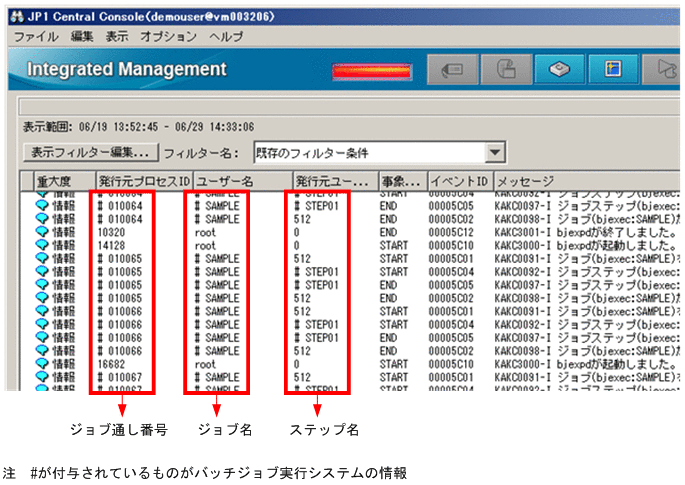Click root user name in the 14128 row
Screen dimensions: 685x485
click(205, 245)
